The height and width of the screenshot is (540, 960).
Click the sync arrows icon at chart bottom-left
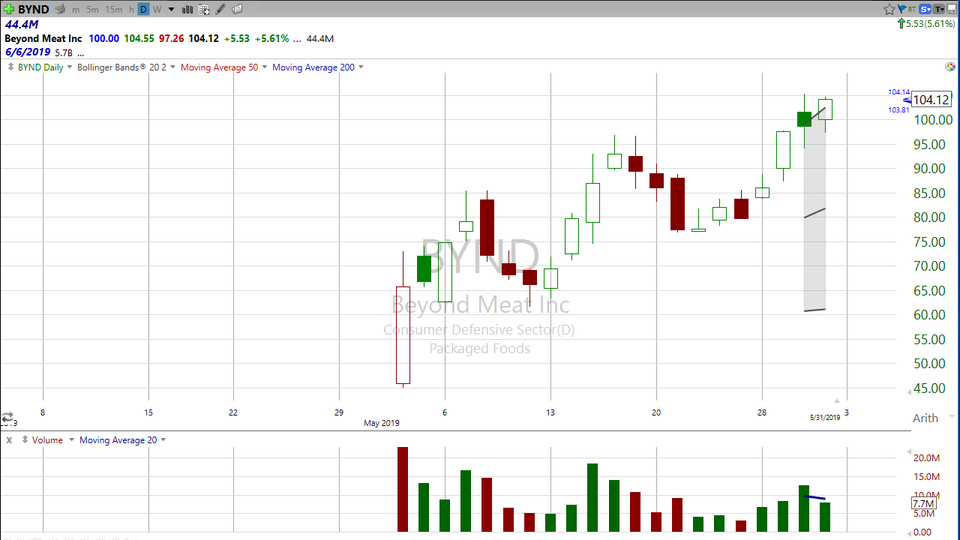pyautogui.click(x=7, y=418)
